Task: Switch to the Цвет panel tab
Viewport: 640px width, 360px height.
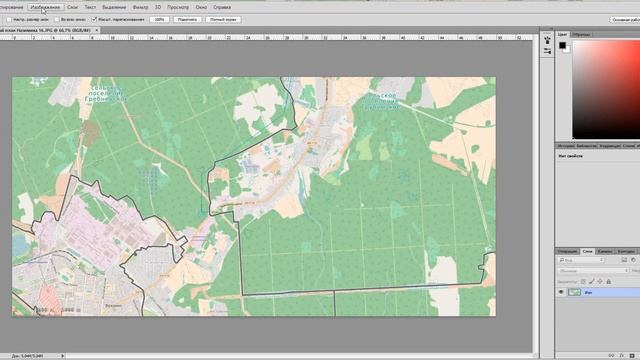Action: [x=562, y=34]
